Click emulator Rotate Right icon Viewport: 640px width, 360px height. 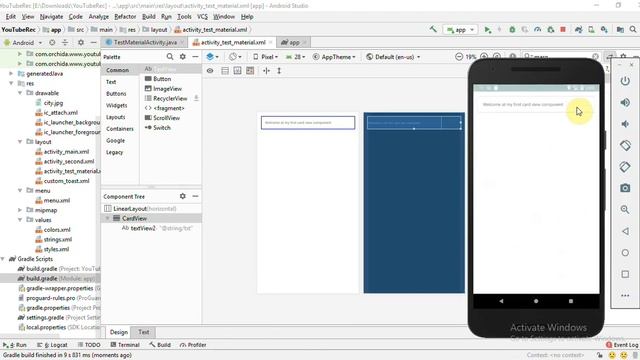point(625,167)
